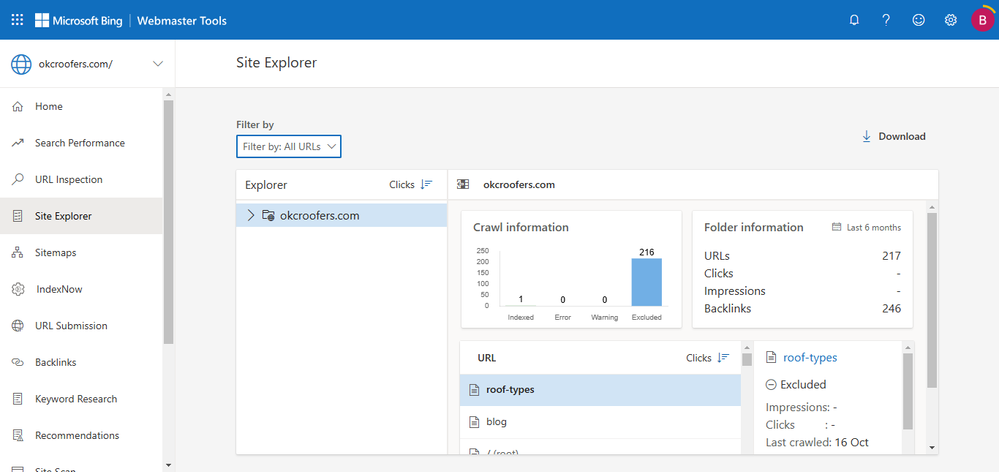The height and width of the screenshot is (472, 999).
Task: Select the roof-types URL row
Action: pos(600,390)
